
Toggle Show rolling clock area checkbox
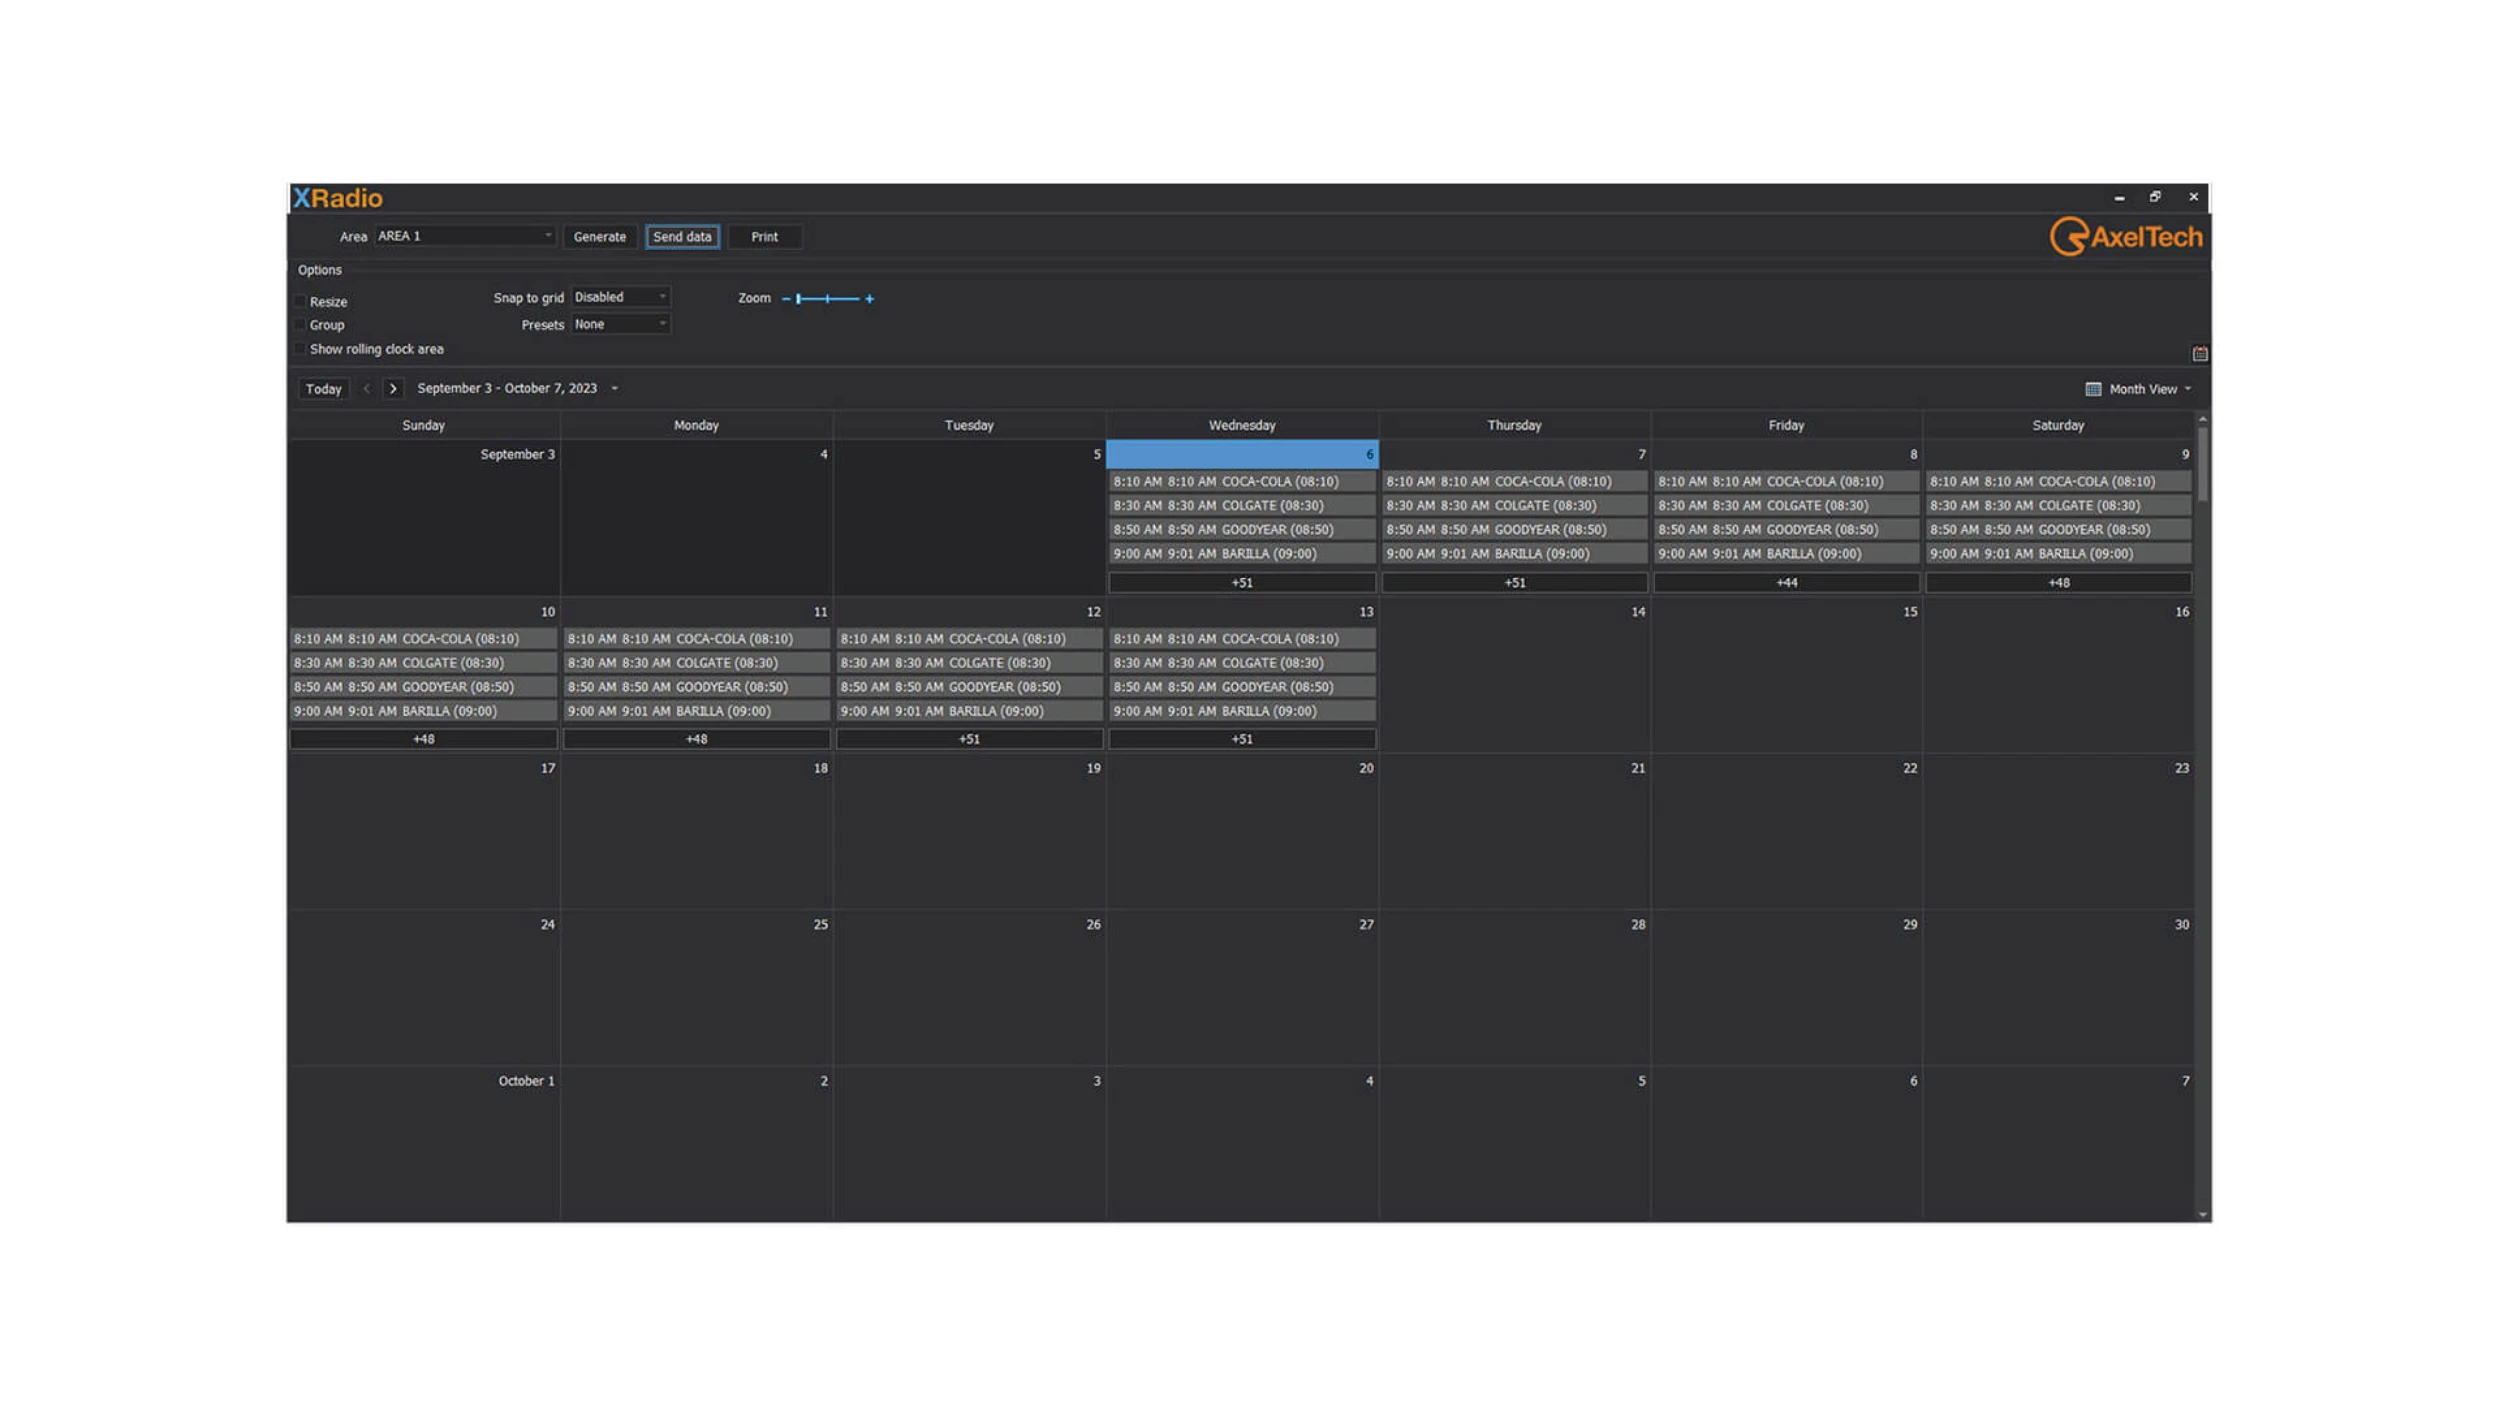300,349
